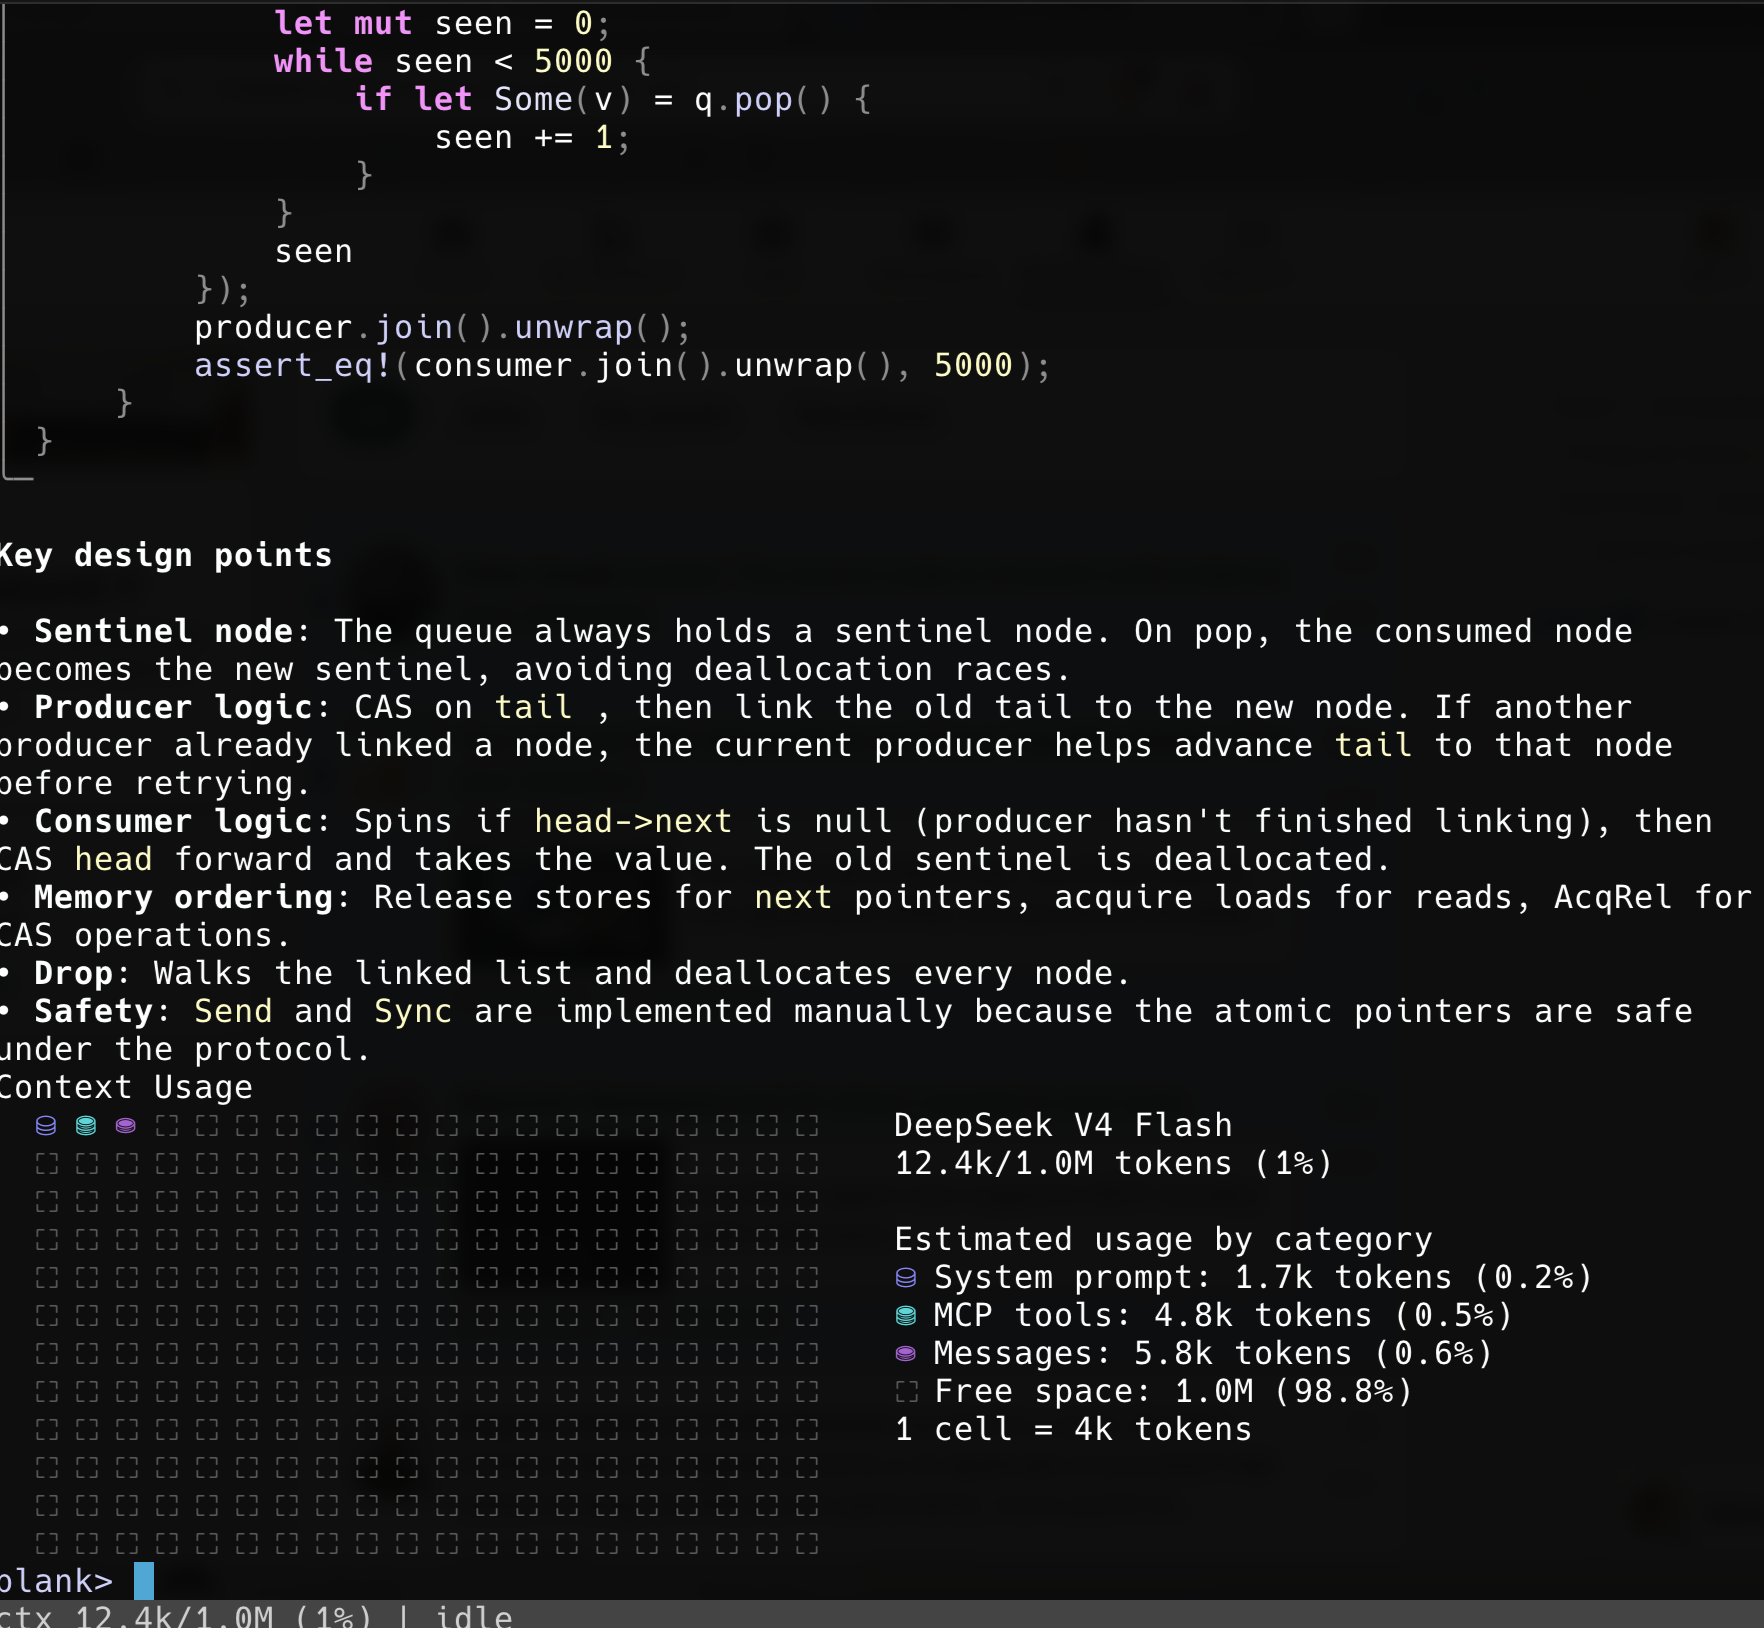Click the MCP tools icon in grid
This screenshot has width=1764, height=1628.
[x=86, y=1126]
